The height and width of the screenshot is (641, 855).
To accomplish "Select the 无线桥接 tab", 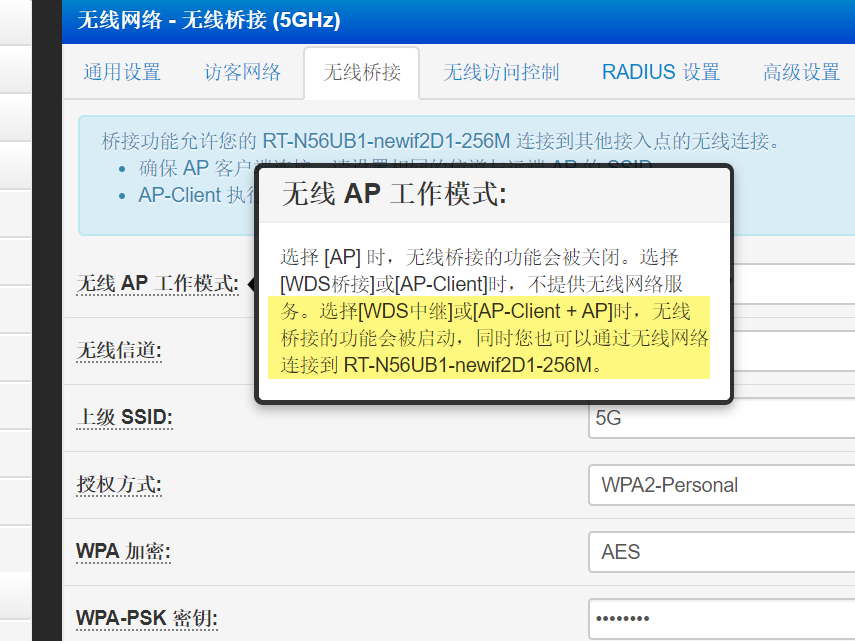I will 361,72.
